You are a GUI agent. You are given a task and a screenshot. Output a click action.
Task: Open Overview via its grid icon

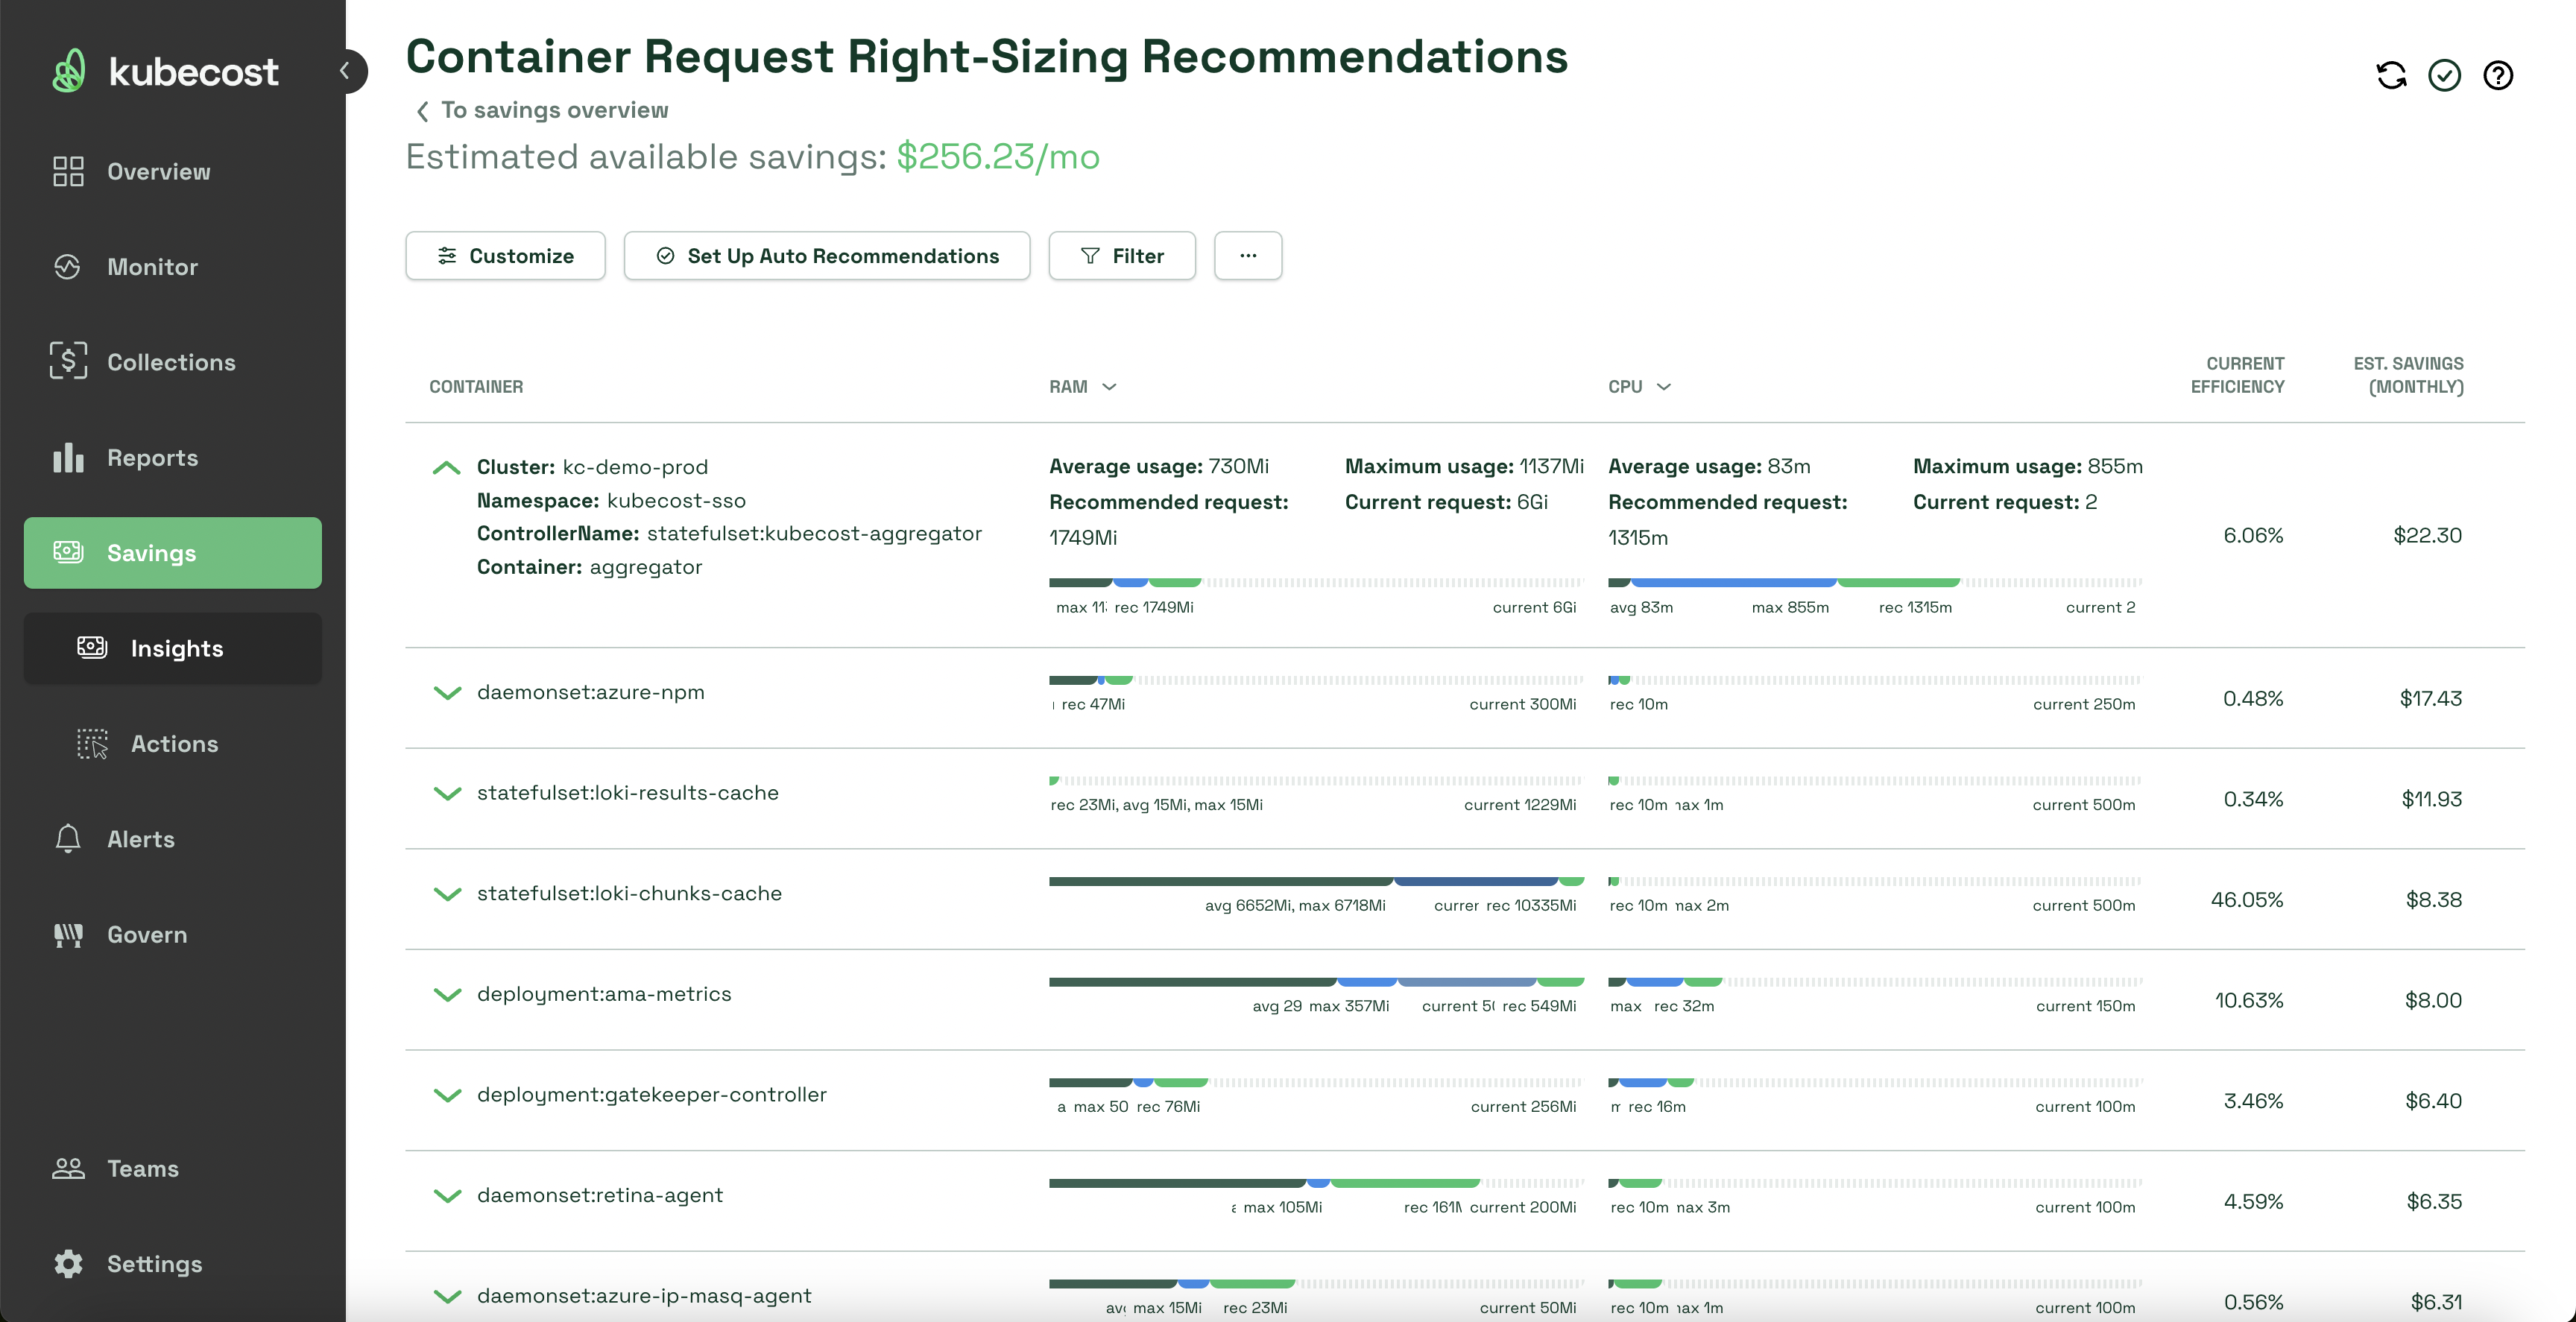68,171
